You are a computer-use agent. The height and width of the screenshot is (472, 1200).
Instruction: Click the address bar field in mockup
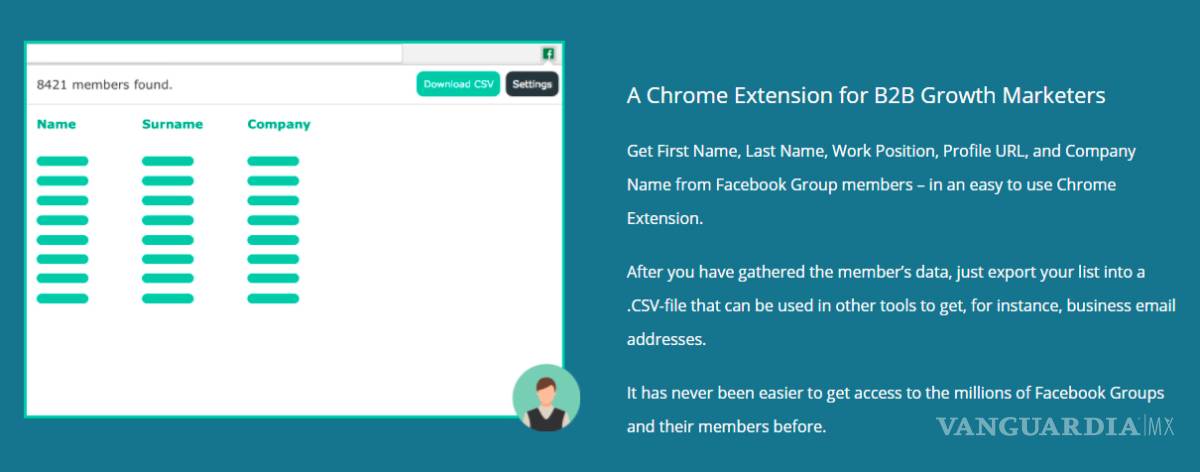(x=215, y=54)
